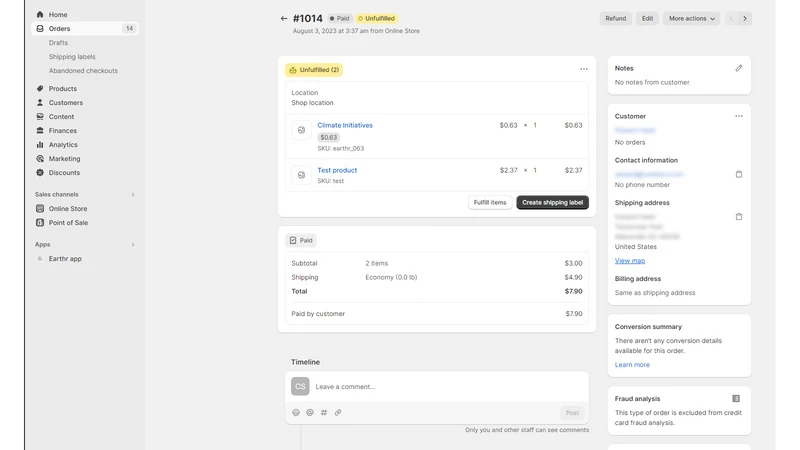Image resolution: width=800 pixels, height=450 pixels.
Task: Add a hashtag reference to the comment
Action: tap(324, 412)
